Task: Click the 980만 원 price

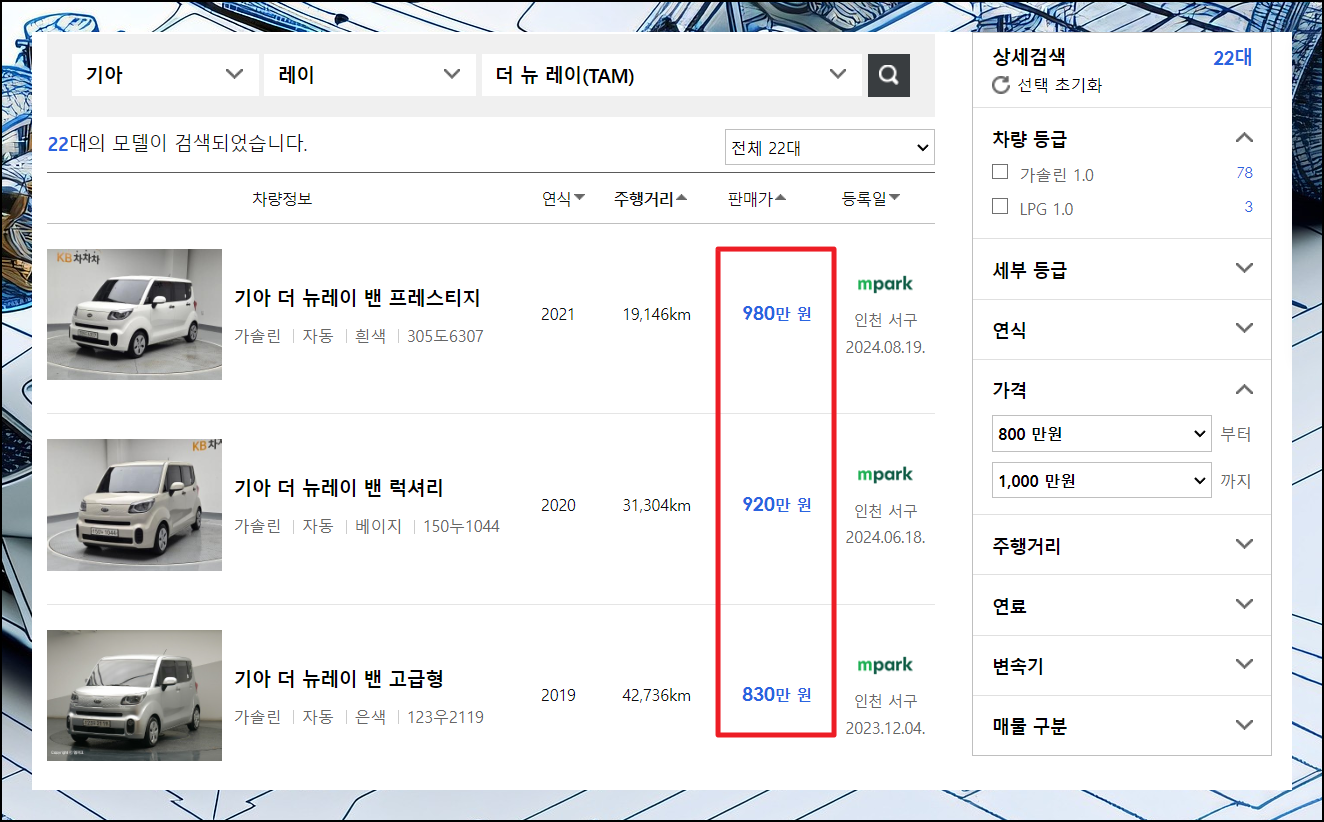Action: coord(777,314)
